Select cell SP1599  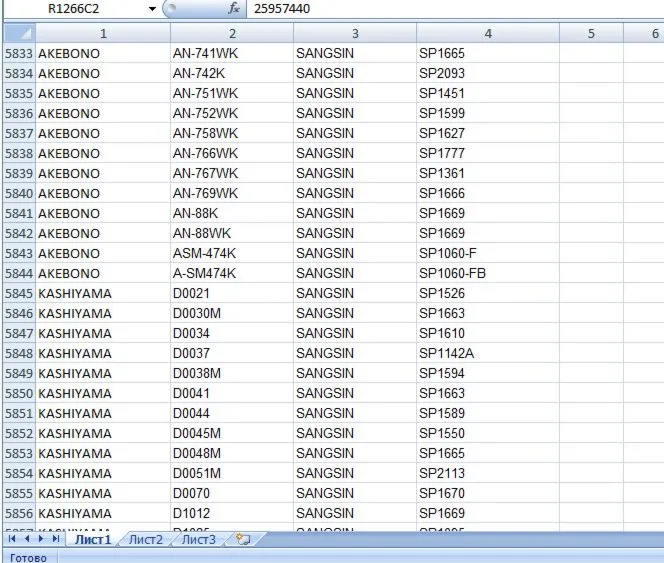coord(488,113)
